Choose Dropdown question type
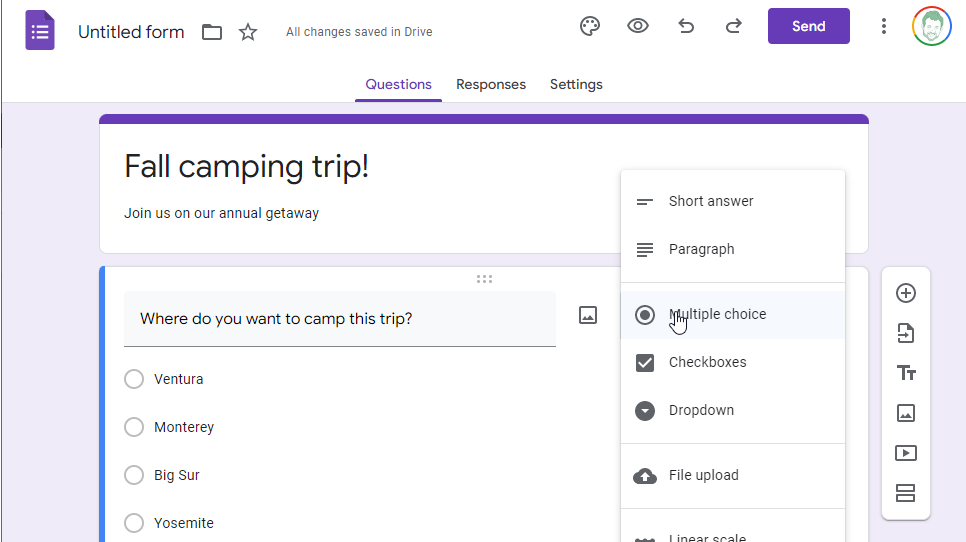The width and height of the screenshot is (966, 542). [701, 410]
